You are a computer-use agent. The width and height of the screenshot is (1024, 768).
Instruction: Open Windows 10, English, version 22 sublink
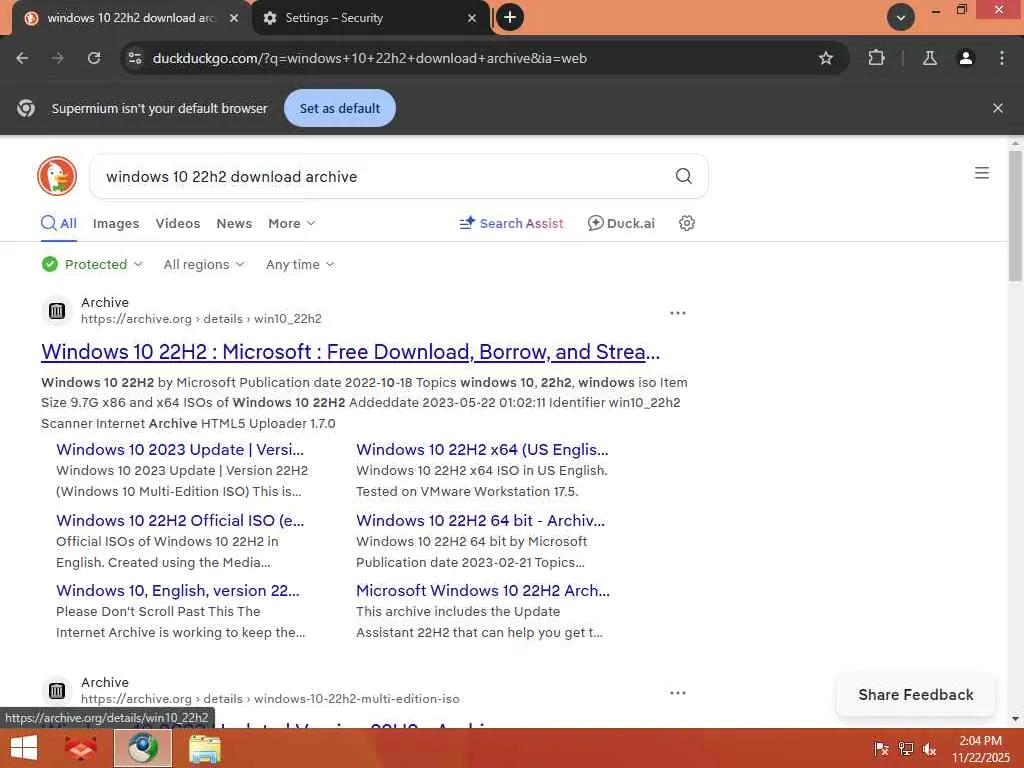pyautogui.click(x=178, y=590)
